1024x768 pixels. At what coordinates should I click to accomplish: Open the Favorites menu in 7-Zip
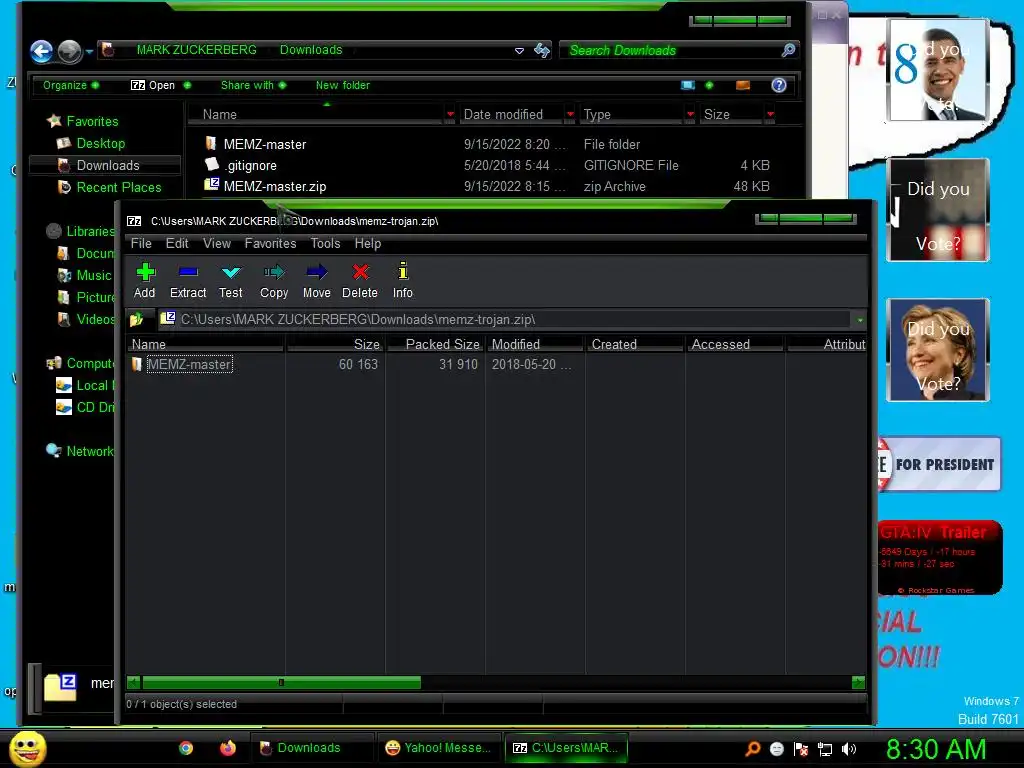click(270, 244)
